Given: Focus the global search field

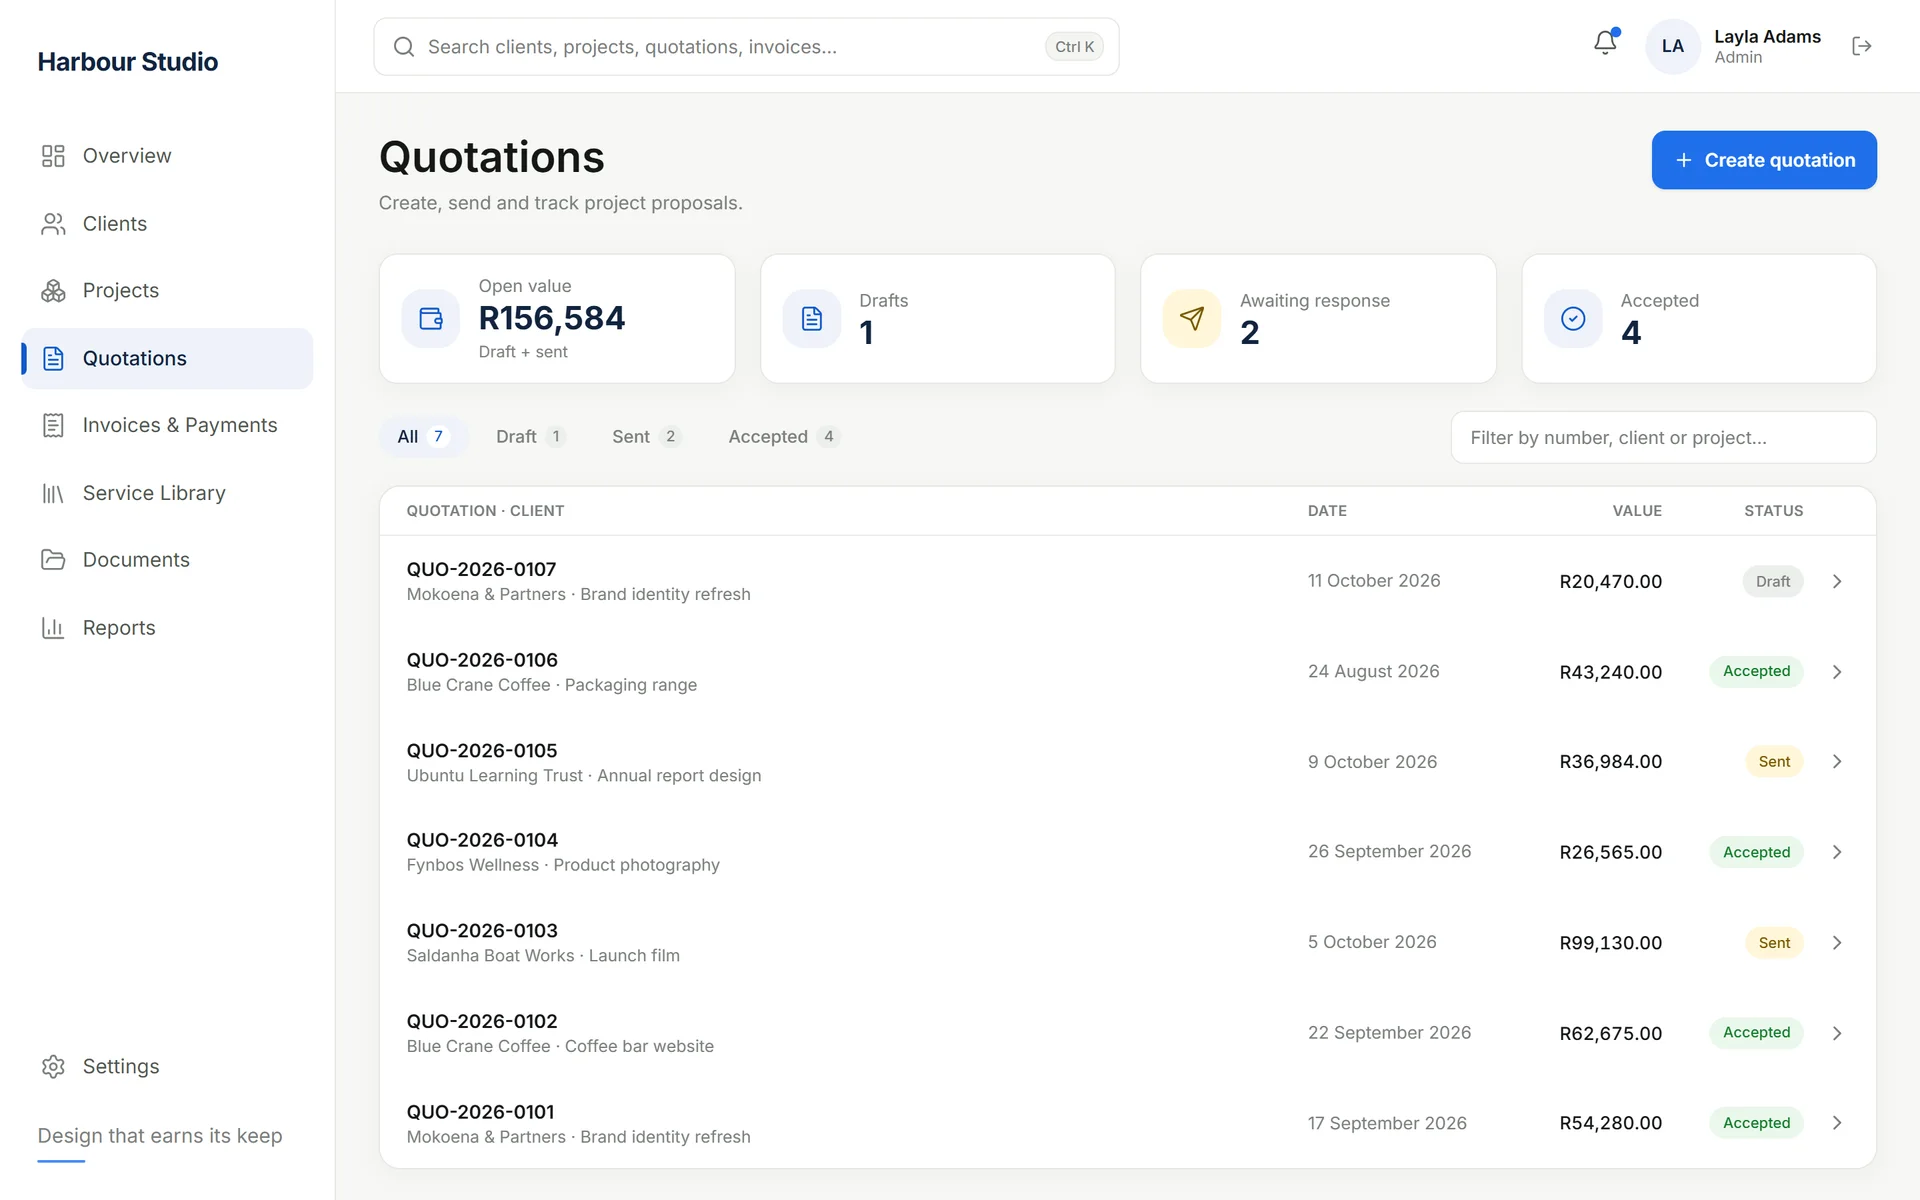Looking at the screenshot, I should pyautogui.click(x=746, y=47).
